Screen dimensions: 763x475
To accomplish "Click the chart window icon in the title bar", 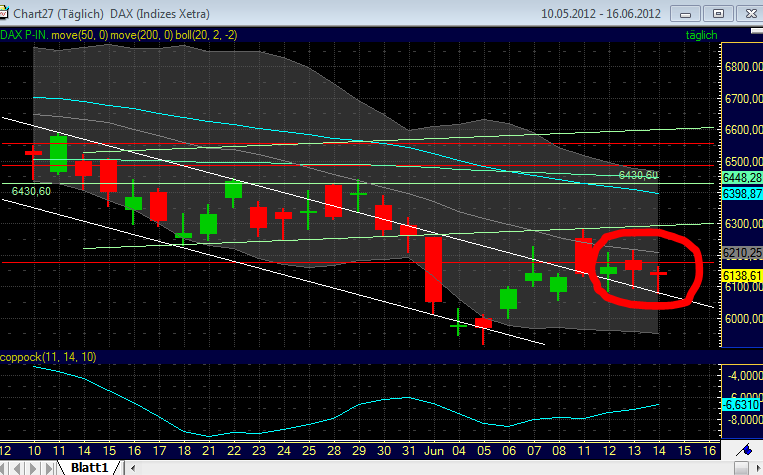I will tap(4, 12).
